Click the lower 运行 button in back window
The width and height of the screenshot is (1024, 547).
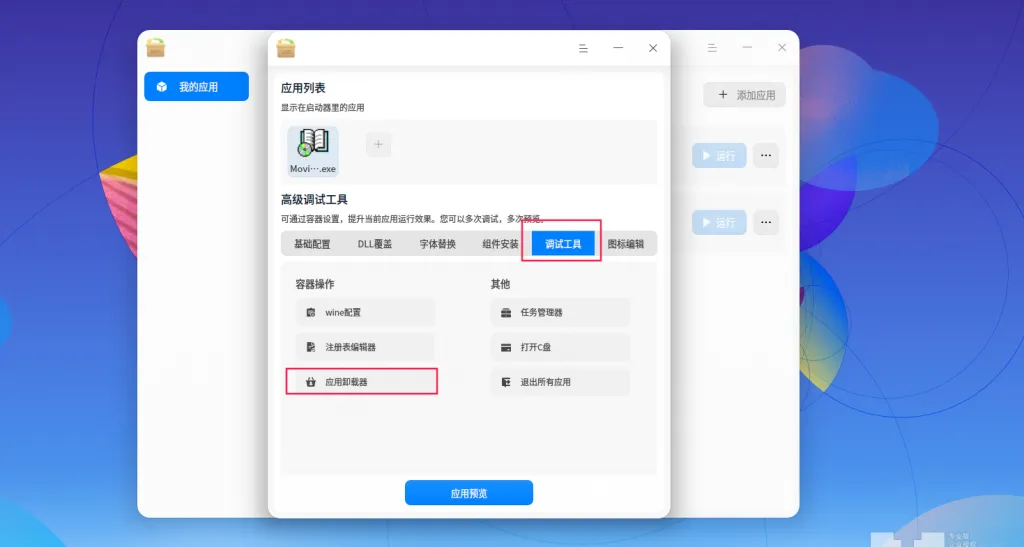point(719,223)
